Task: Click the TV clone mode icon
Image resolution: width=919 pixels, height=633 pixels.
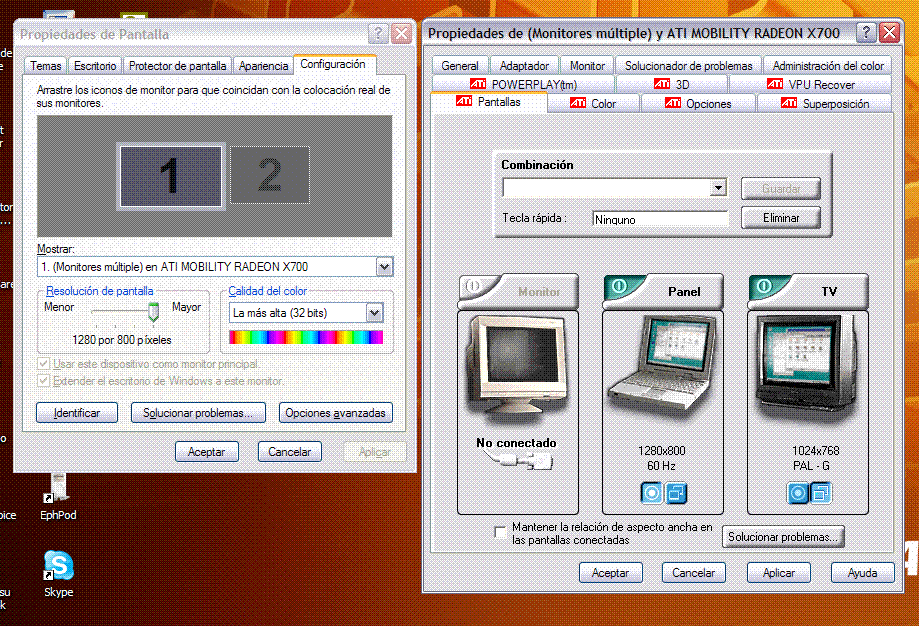Action: (x=821, y=493)
